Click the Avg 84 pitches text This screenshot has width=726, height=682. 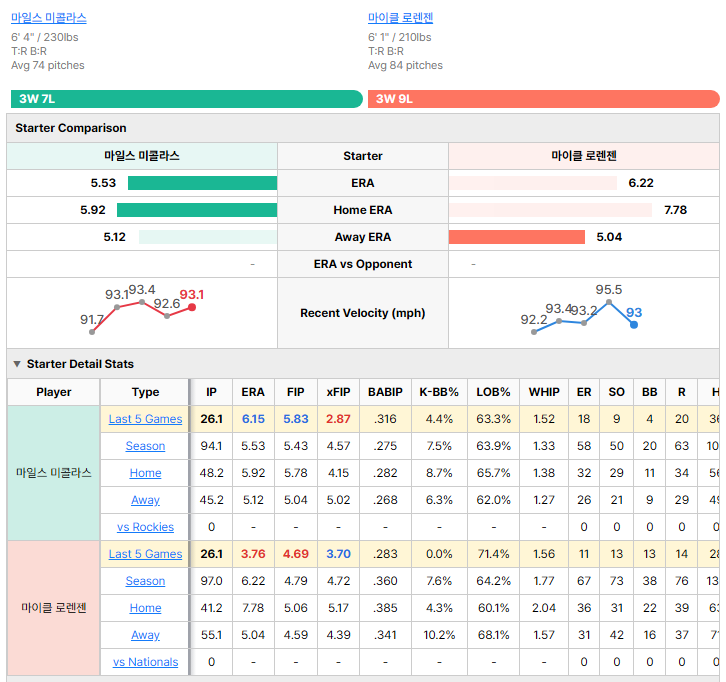(405, 65)
